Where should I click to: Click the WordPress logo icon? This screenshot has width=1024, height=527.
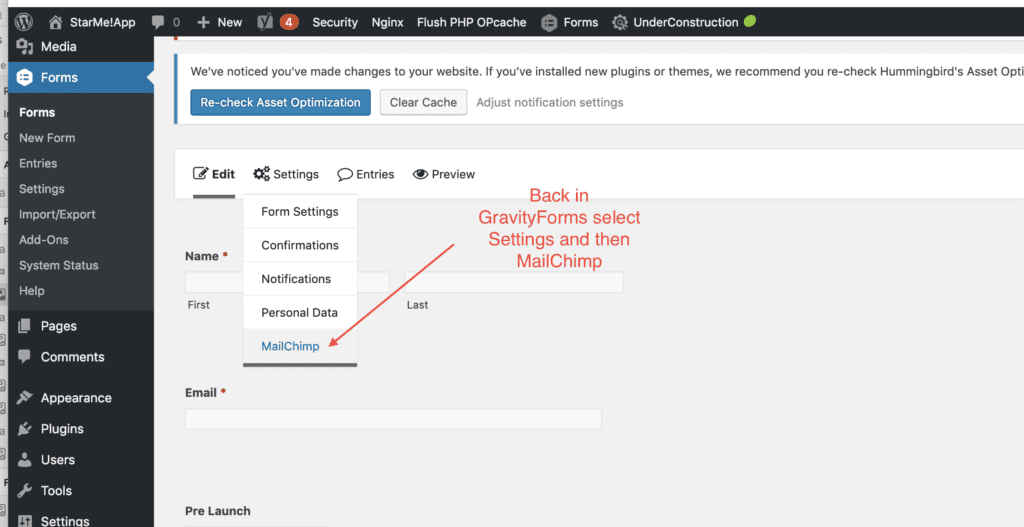point(24,22)
